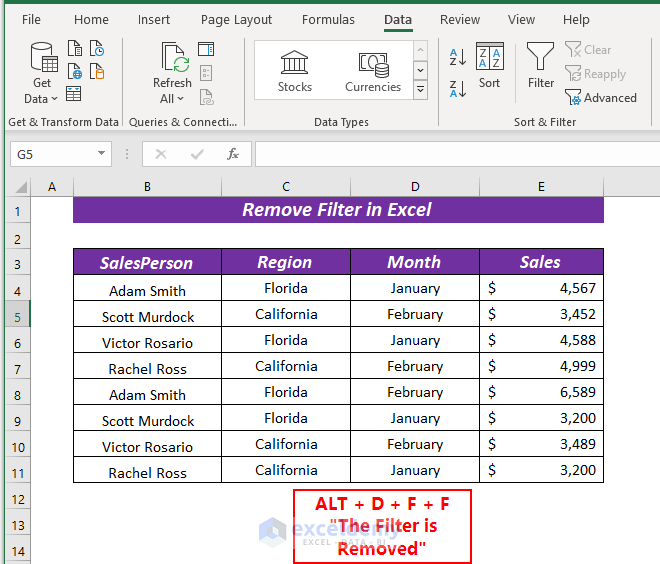660x564 pixels.
Task: Open the Page Layout tab
Action: point(236,20)
